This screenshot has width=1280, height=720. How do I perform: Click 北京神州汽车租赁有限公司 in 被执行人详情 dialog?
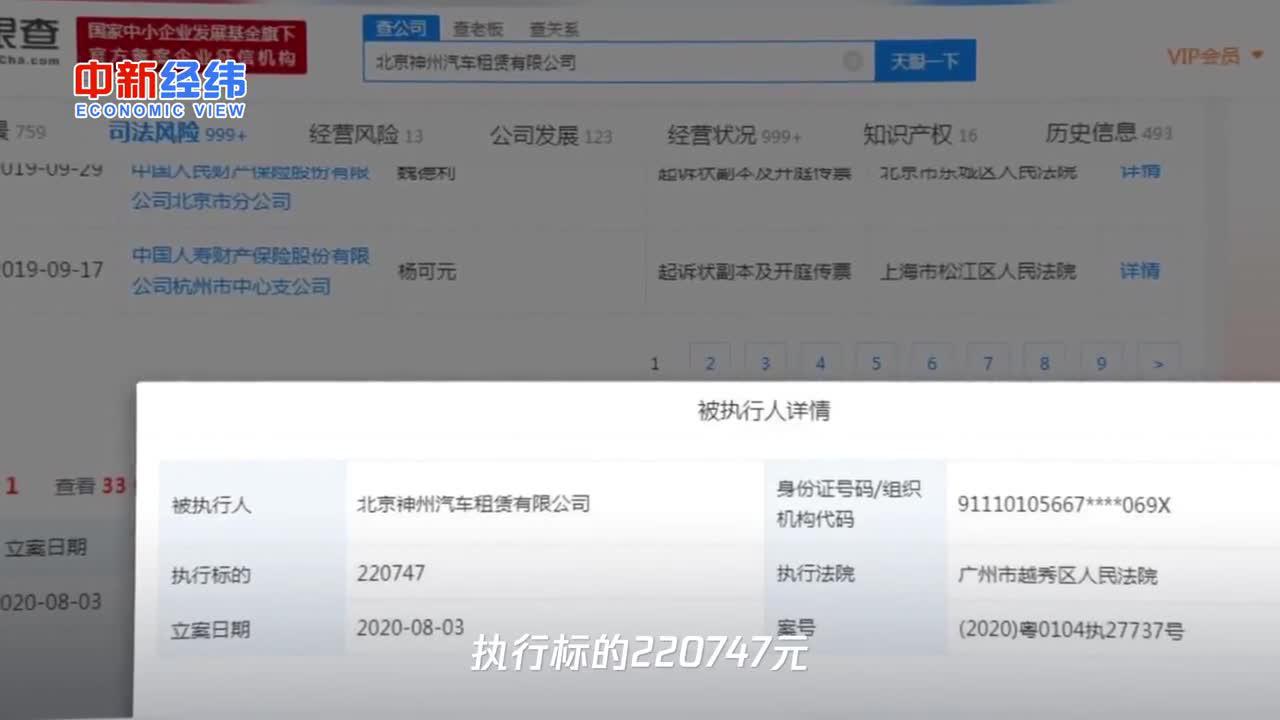[473, 504]
